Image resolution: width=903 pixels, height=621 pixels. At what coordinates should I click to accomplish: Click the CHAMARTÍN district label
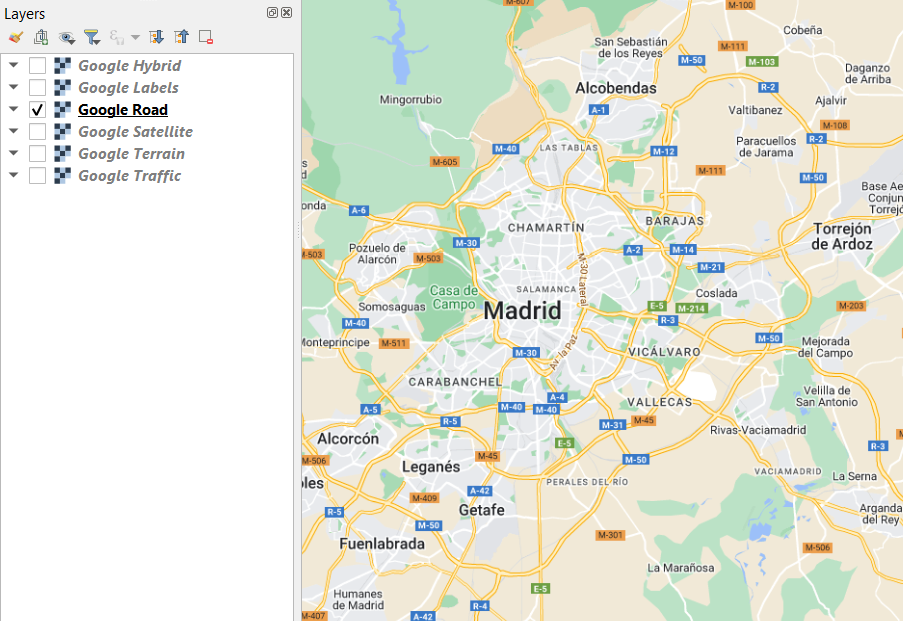tap(546, 228)
